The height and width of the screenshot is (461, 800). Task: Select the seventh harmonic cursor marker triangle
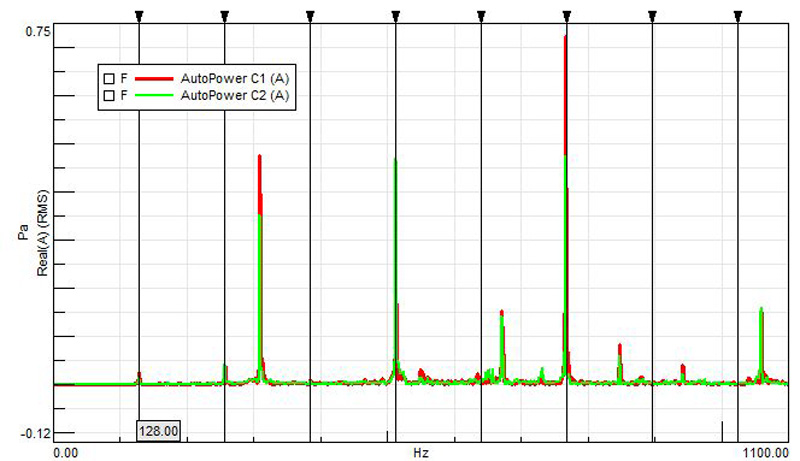(652, 16)
